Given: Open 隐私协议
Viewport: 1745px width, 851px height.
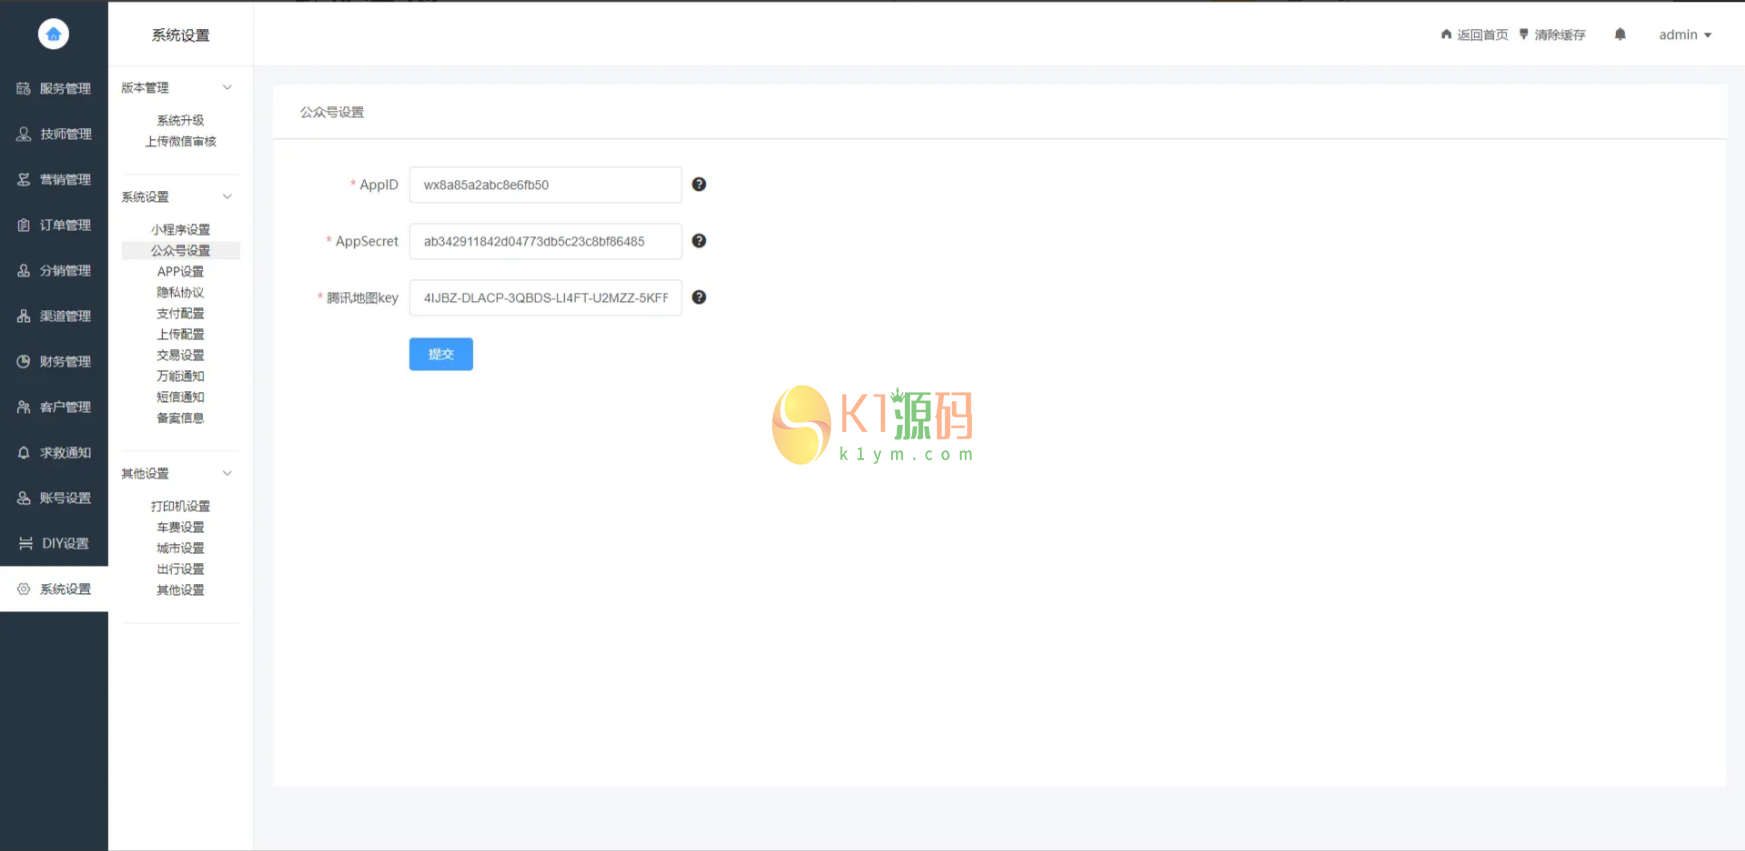Looking at the screenshot, I should [180, 292].
